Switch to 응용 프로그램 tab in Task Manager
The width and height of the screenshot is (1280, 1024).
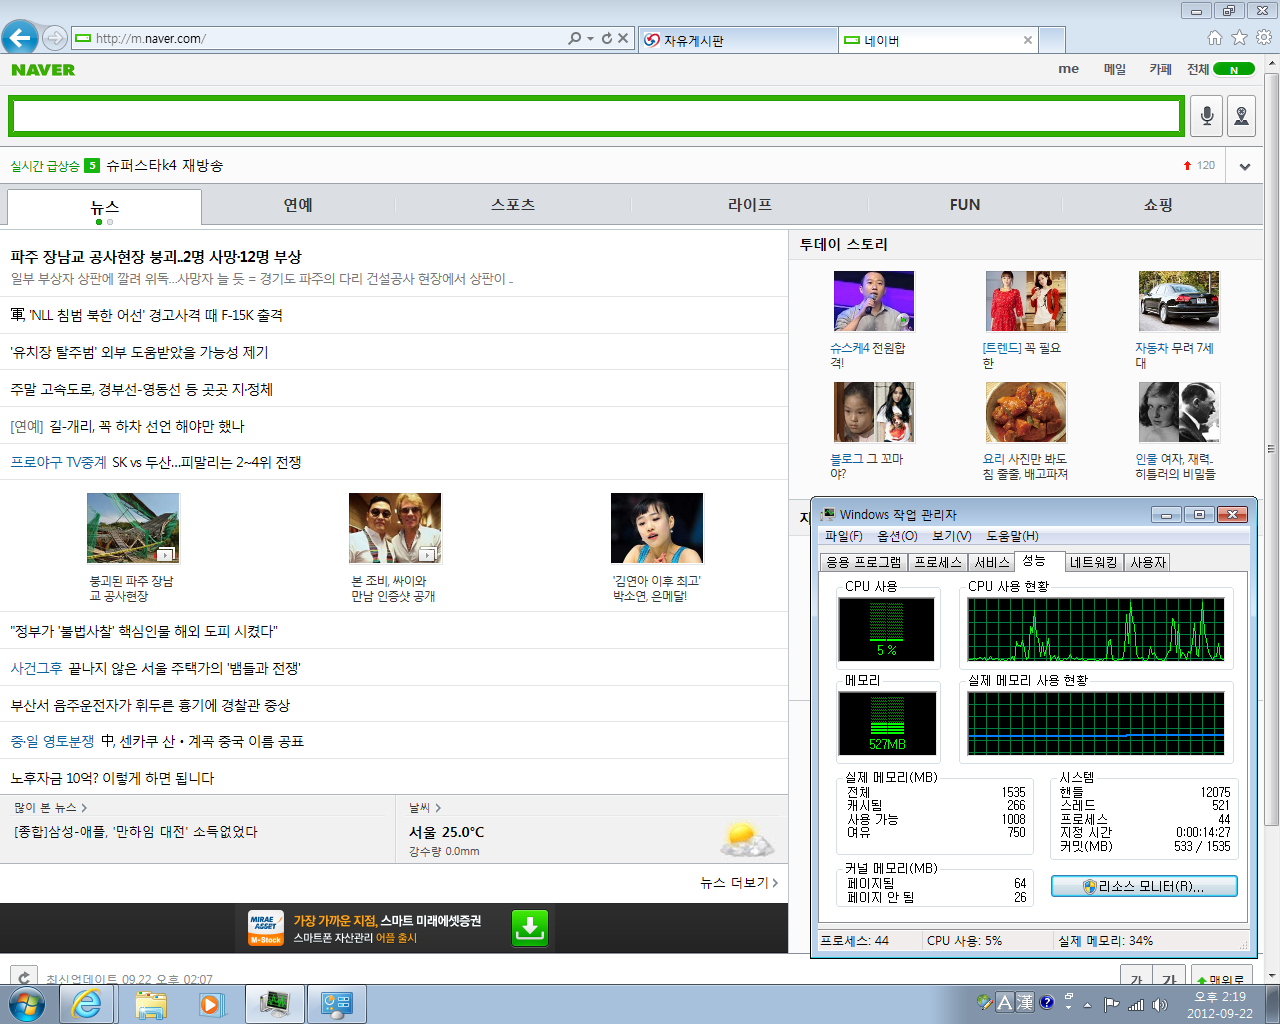click(x=864, y=562)
